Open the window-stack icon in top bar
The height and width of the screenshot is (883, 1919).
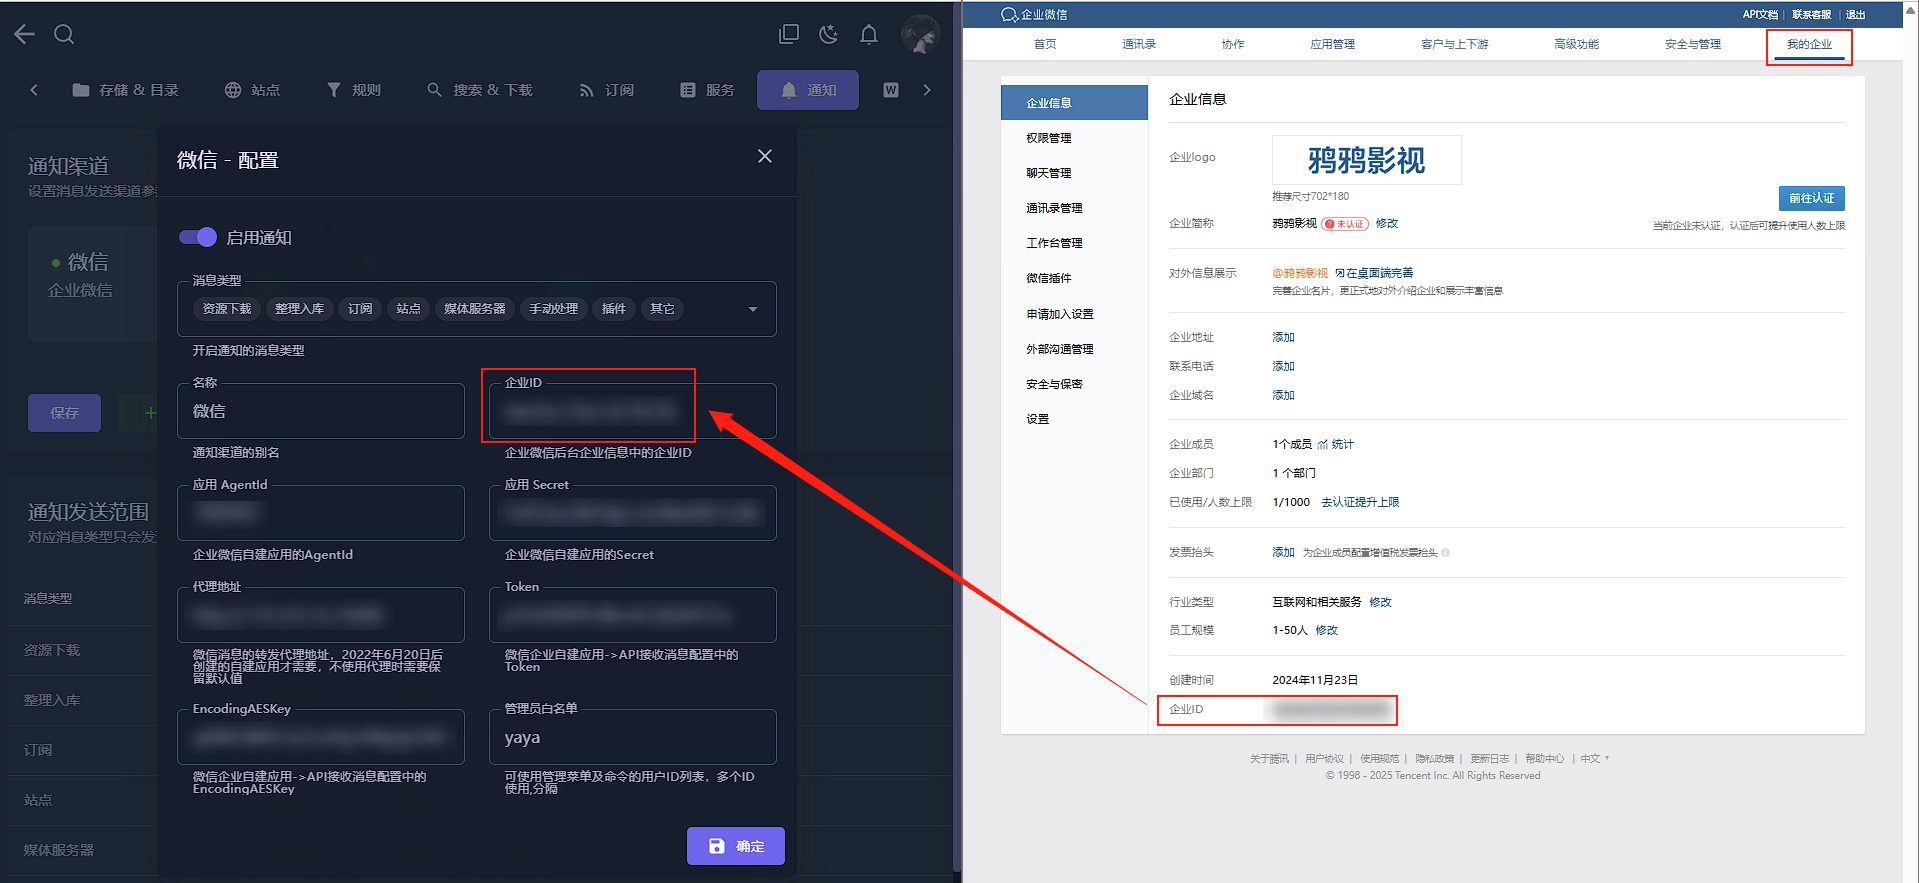pos(789,34)
